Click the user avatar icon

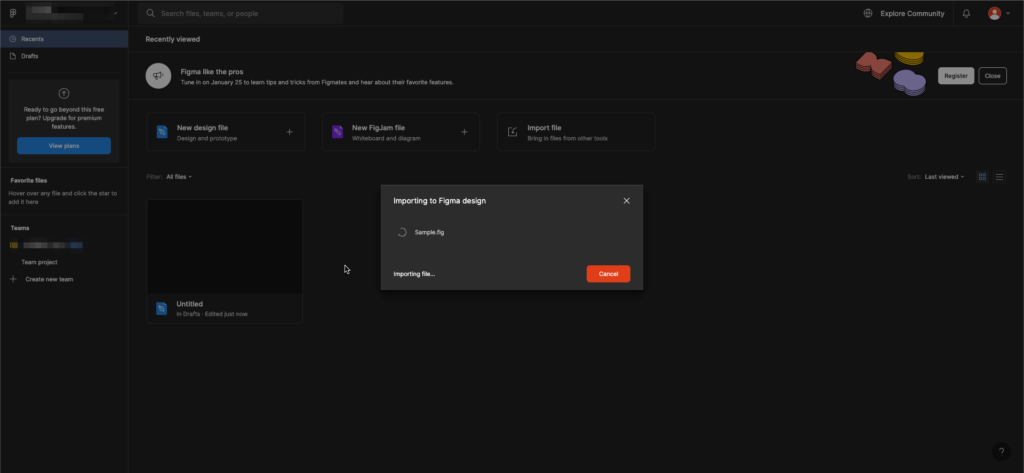[x=994, y=13]
